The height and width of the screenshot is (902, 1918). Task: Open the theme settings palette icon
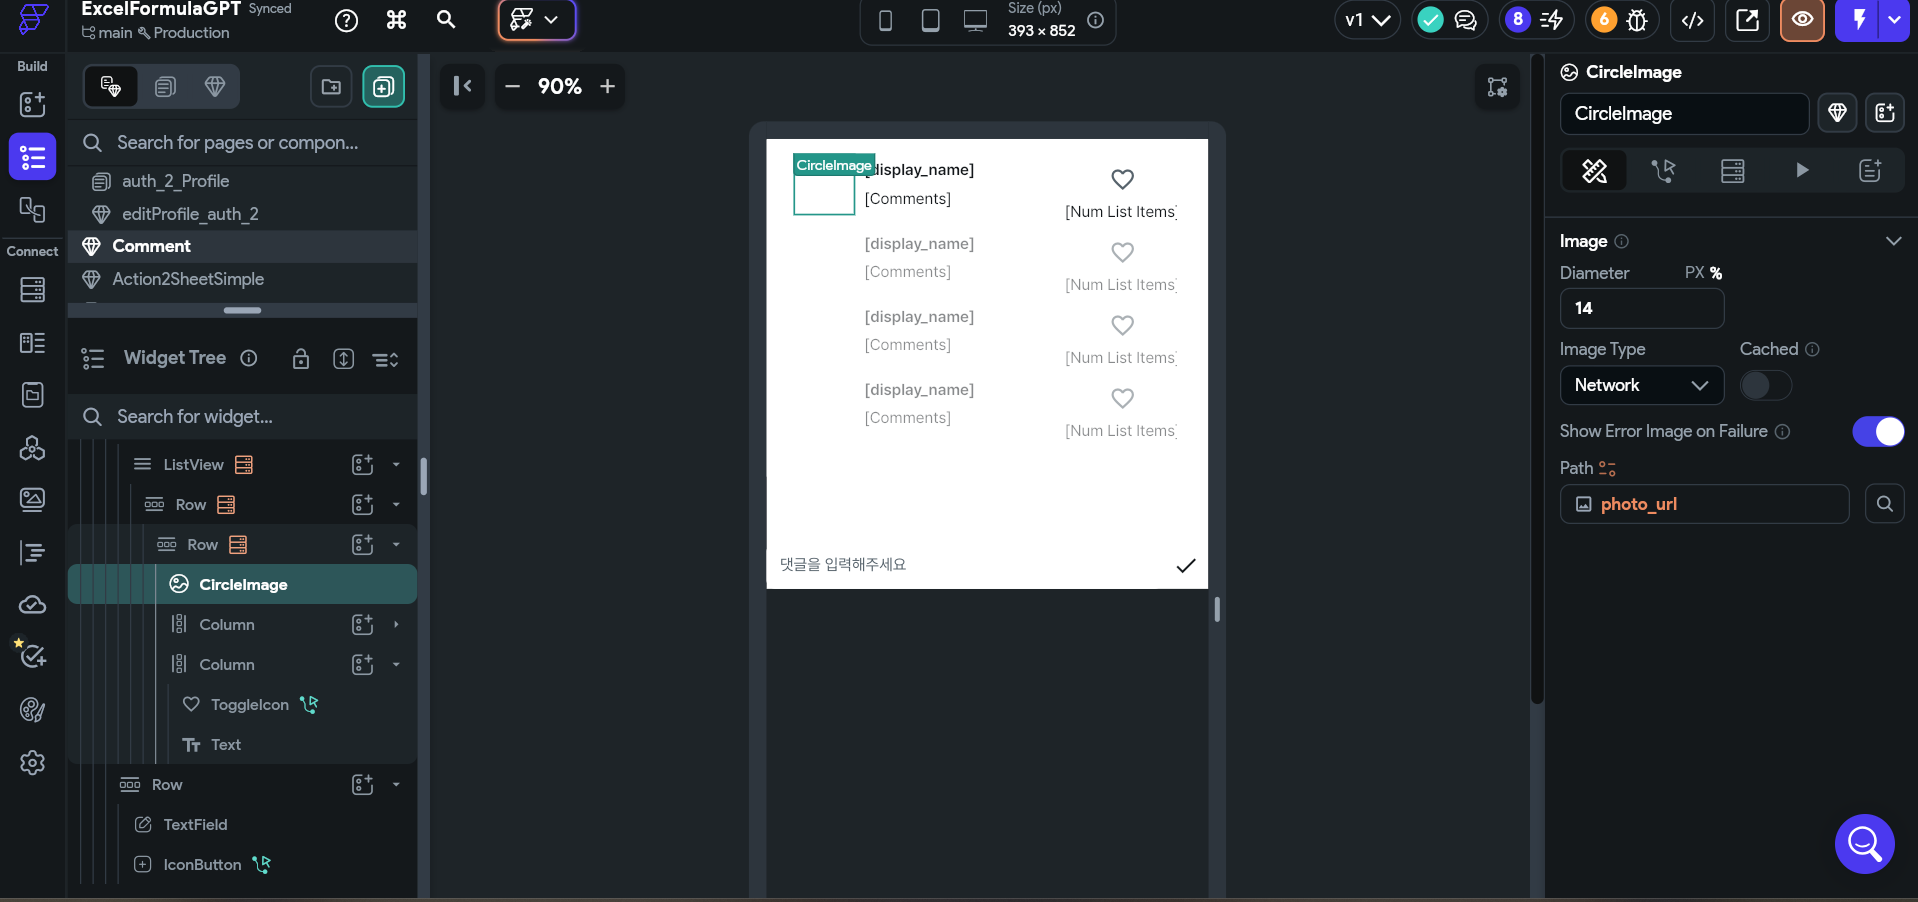[32, 710]
